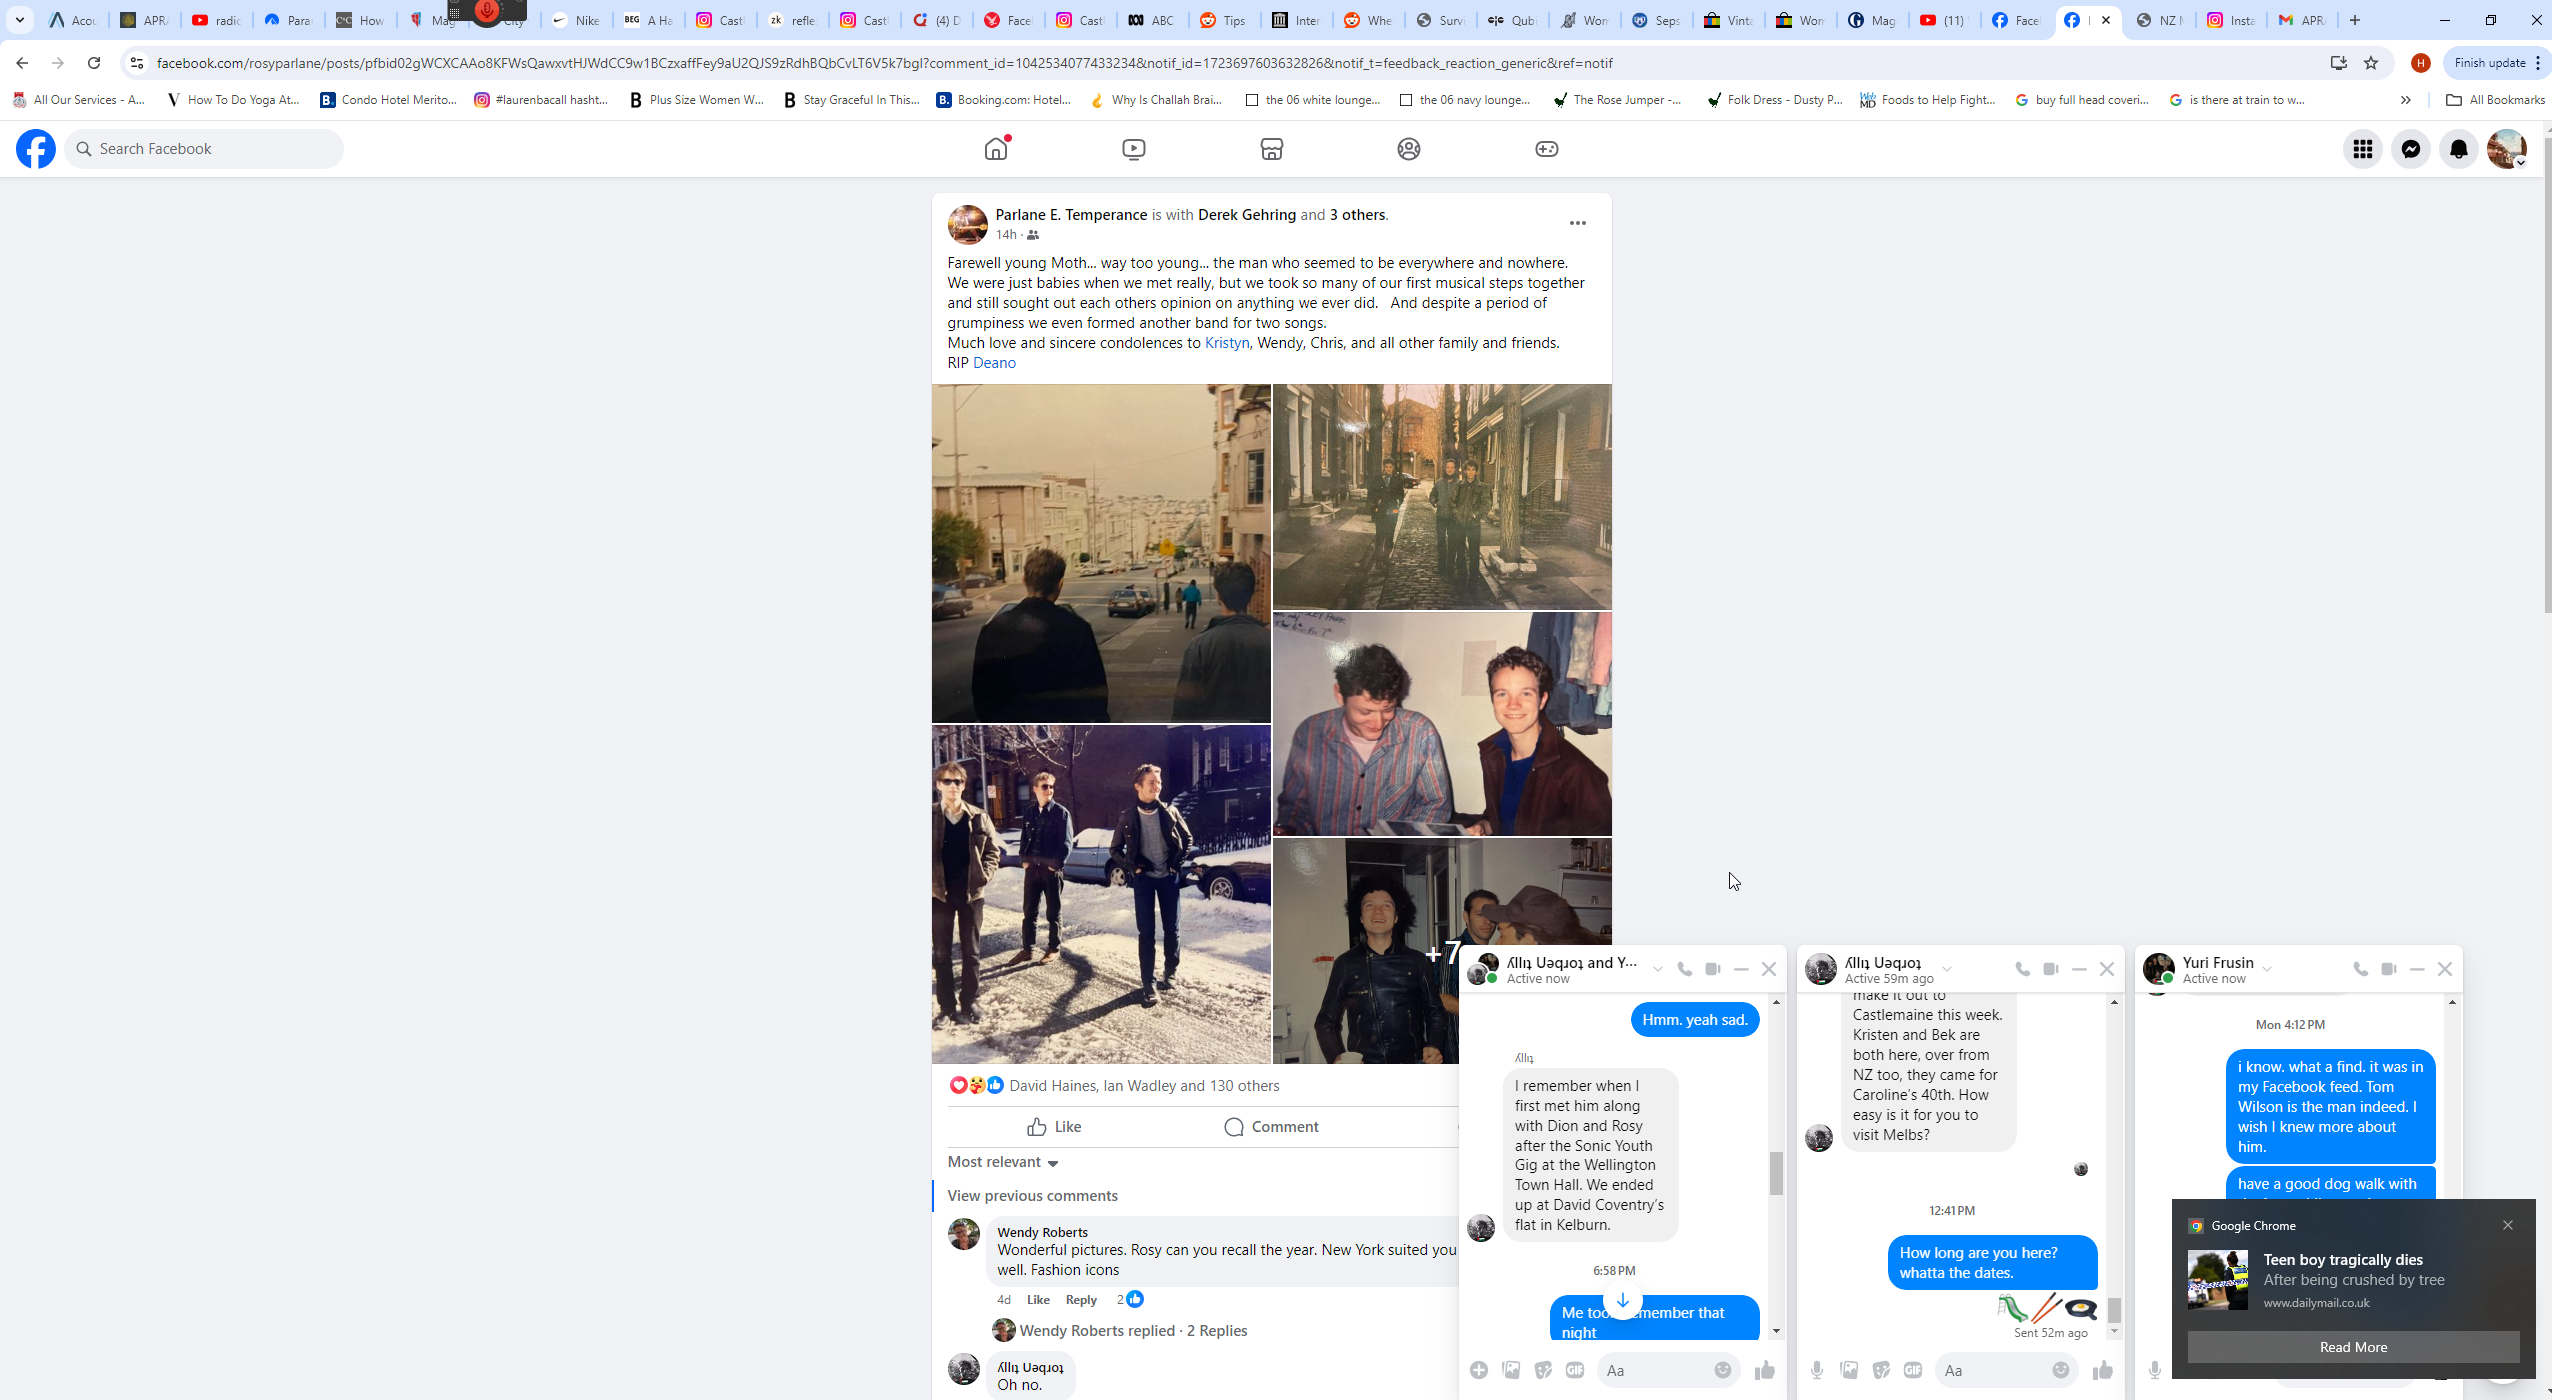Like the post

pyautogui.click(x=1054, y=1127)
